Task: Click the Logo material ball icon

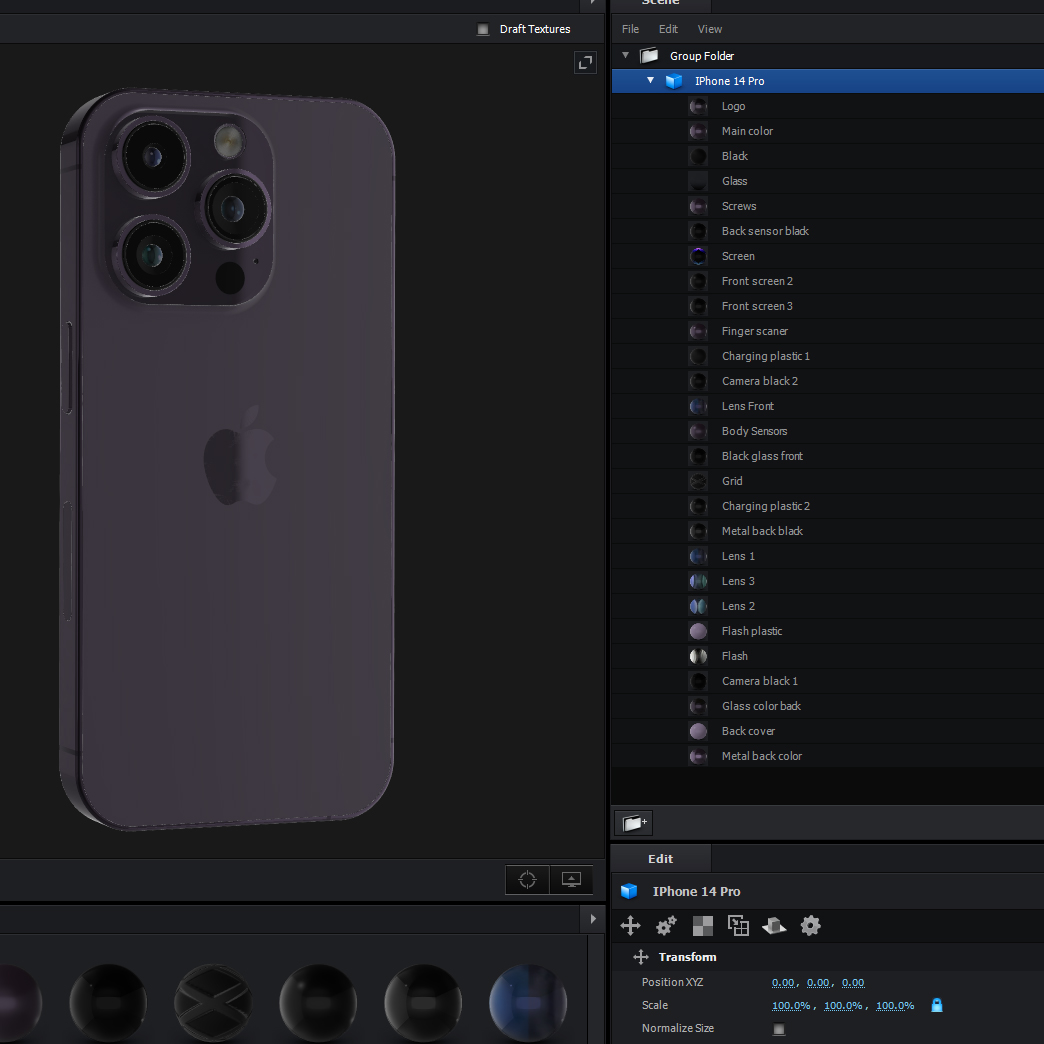Action: [x=698, y=107]
